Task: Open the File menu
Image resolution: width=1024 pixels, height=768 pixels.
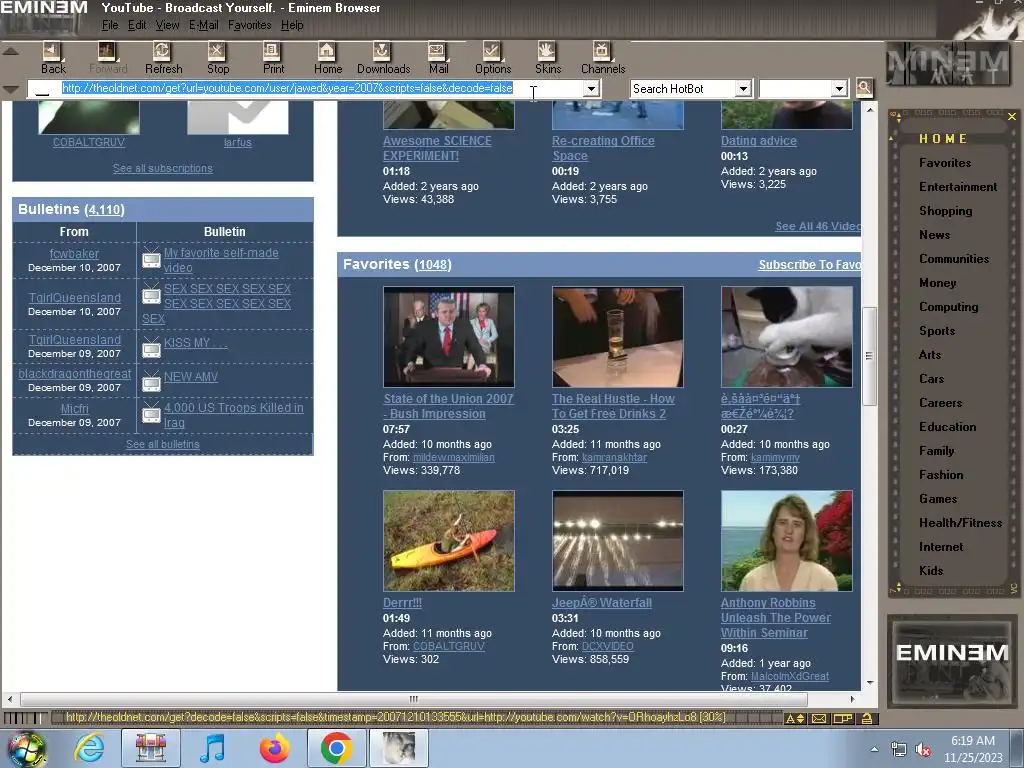Action: 110,25
